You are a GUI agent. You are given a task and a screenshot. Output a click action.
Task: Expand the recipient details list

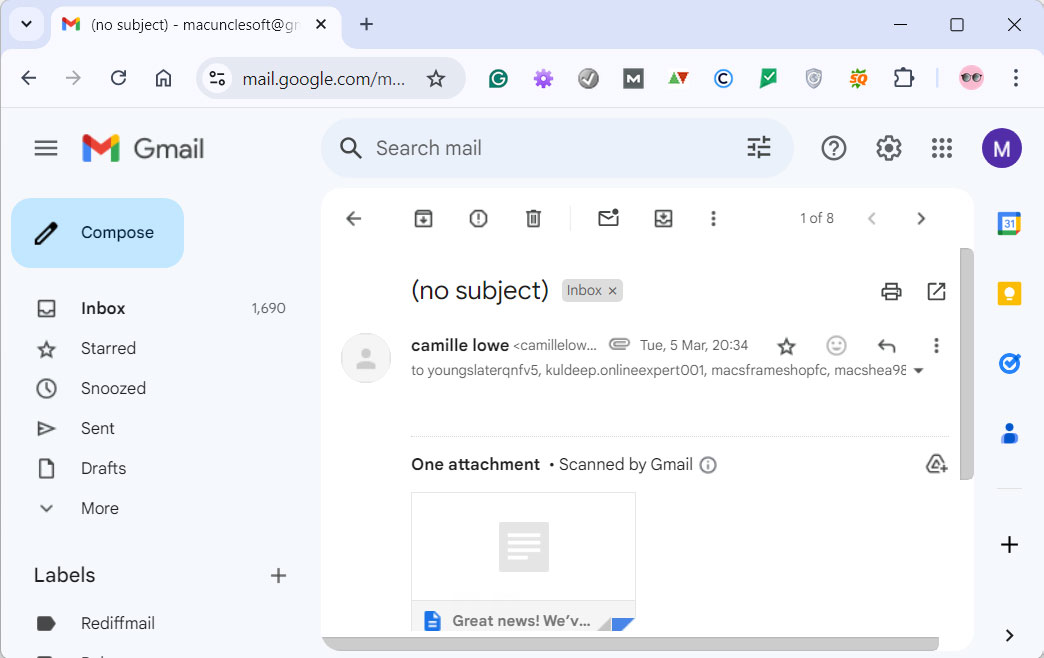pyautogui.click(x=918, y=369)
